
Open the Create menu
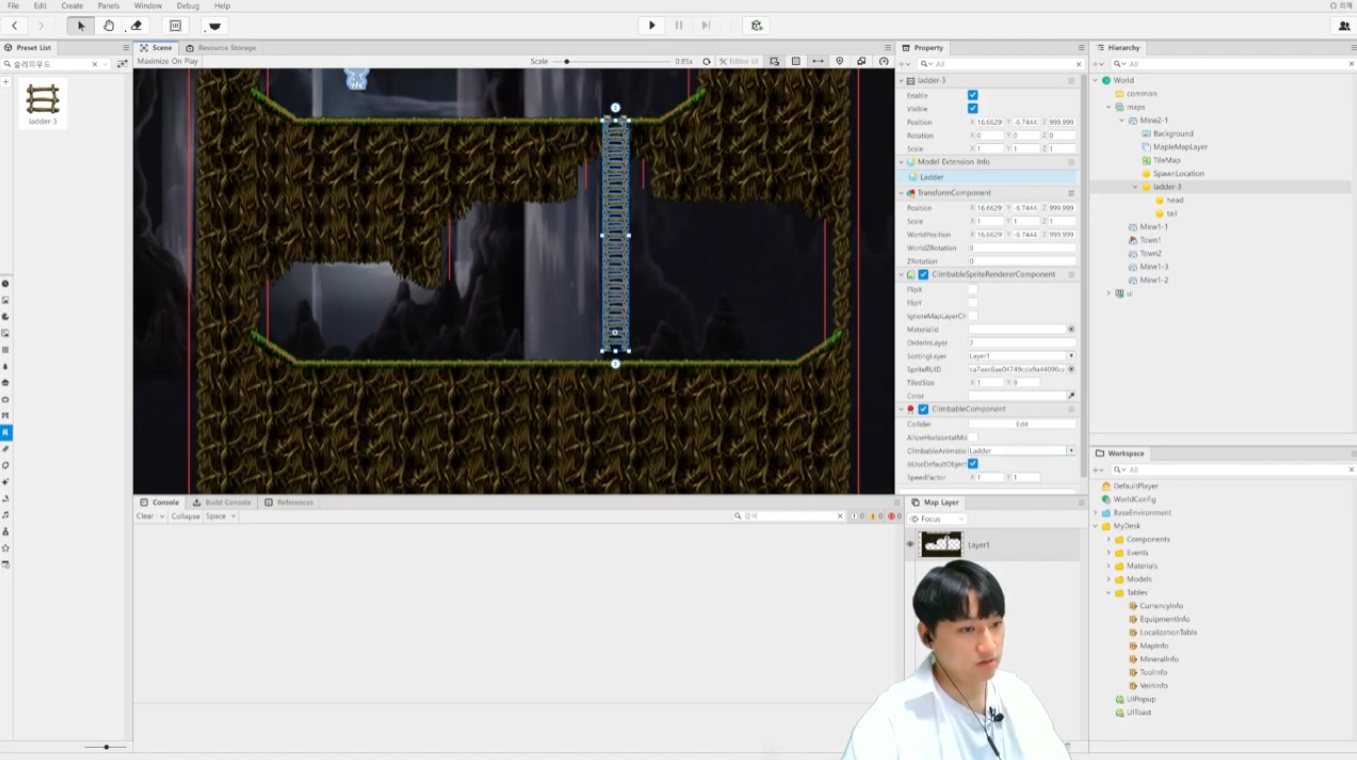[72, 6]
